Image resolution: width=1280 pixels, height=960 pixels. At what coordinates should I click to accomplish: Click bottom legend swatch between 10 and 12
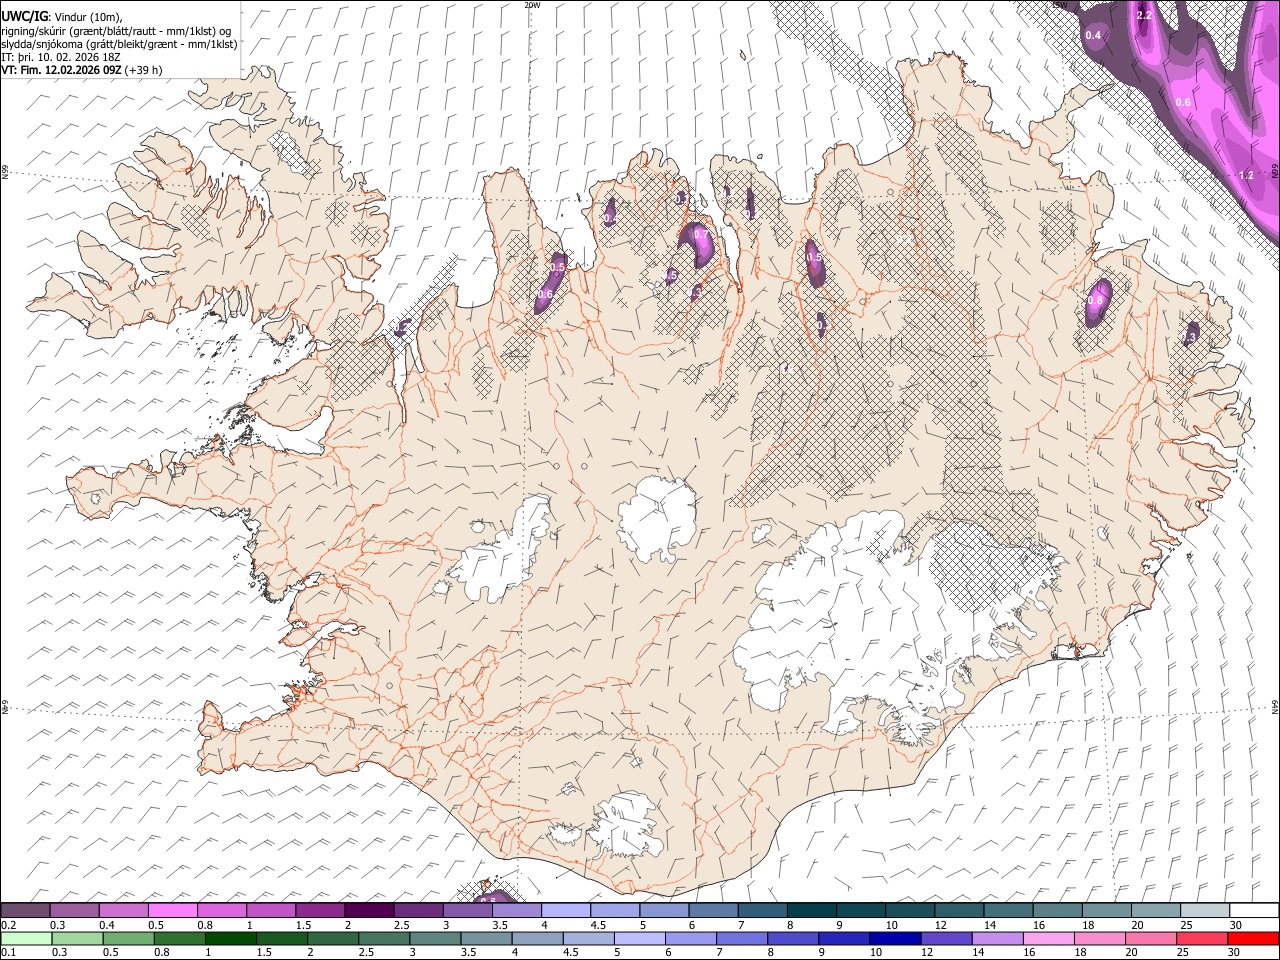[896, 938]
